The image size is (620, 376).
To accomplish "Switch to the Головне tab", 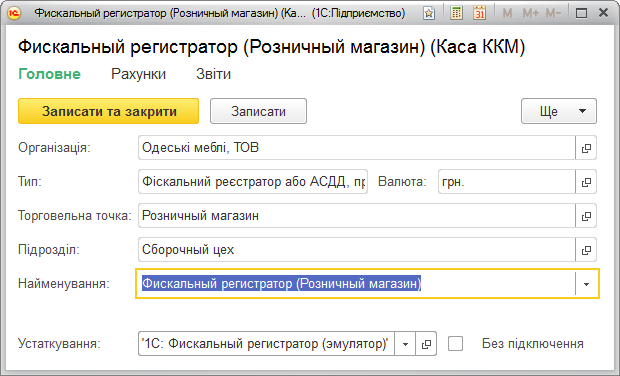I will tap(49, 74).
